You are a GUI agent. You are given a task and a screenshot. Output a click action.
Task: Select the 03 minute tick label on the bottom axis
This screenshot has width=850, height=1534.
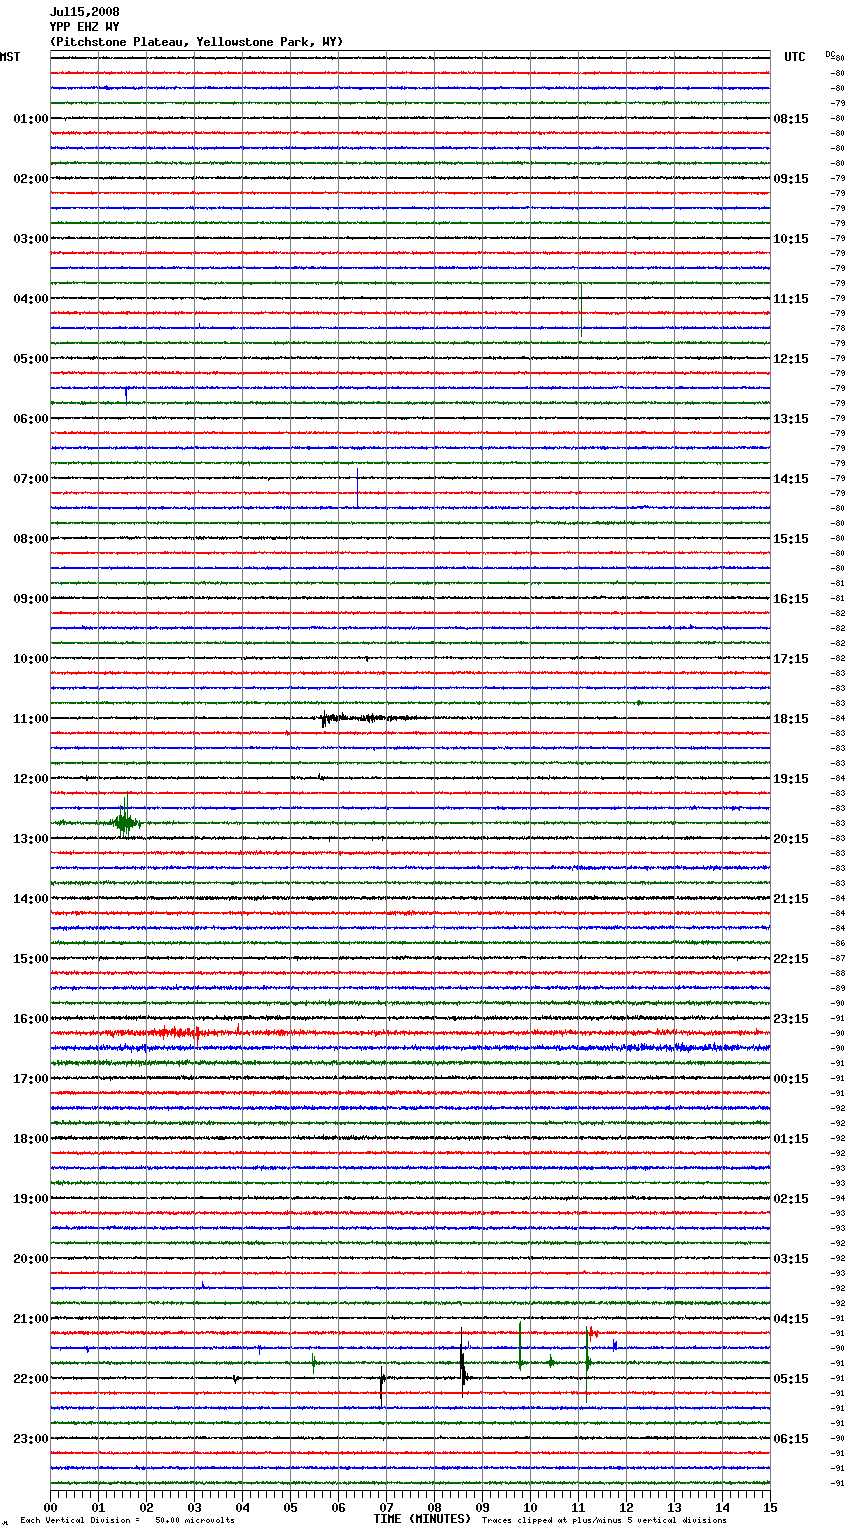[194, 1507]
